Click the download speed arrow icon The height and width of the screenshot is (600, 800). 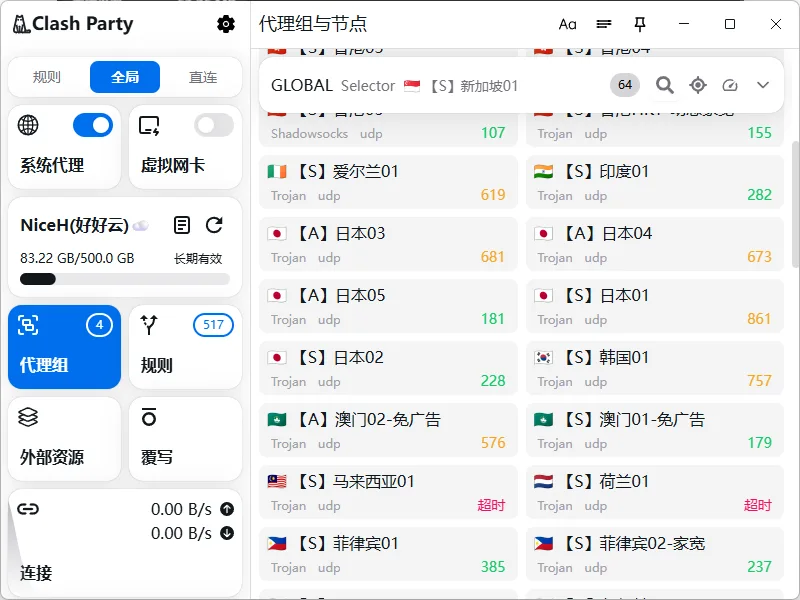(x=227, y=533)
